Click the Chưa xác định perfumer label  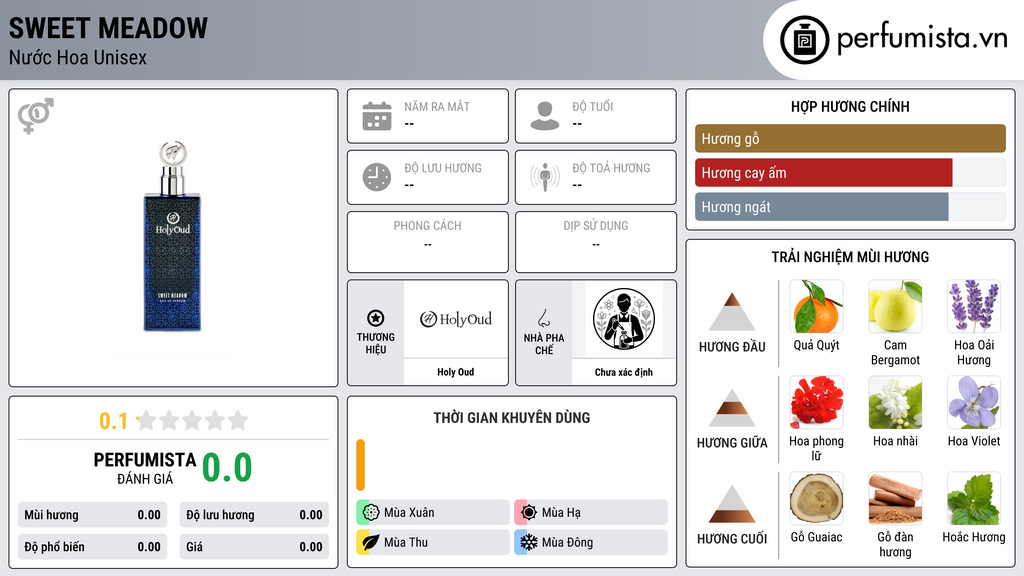pyautogui.click(x=624, y=372)
